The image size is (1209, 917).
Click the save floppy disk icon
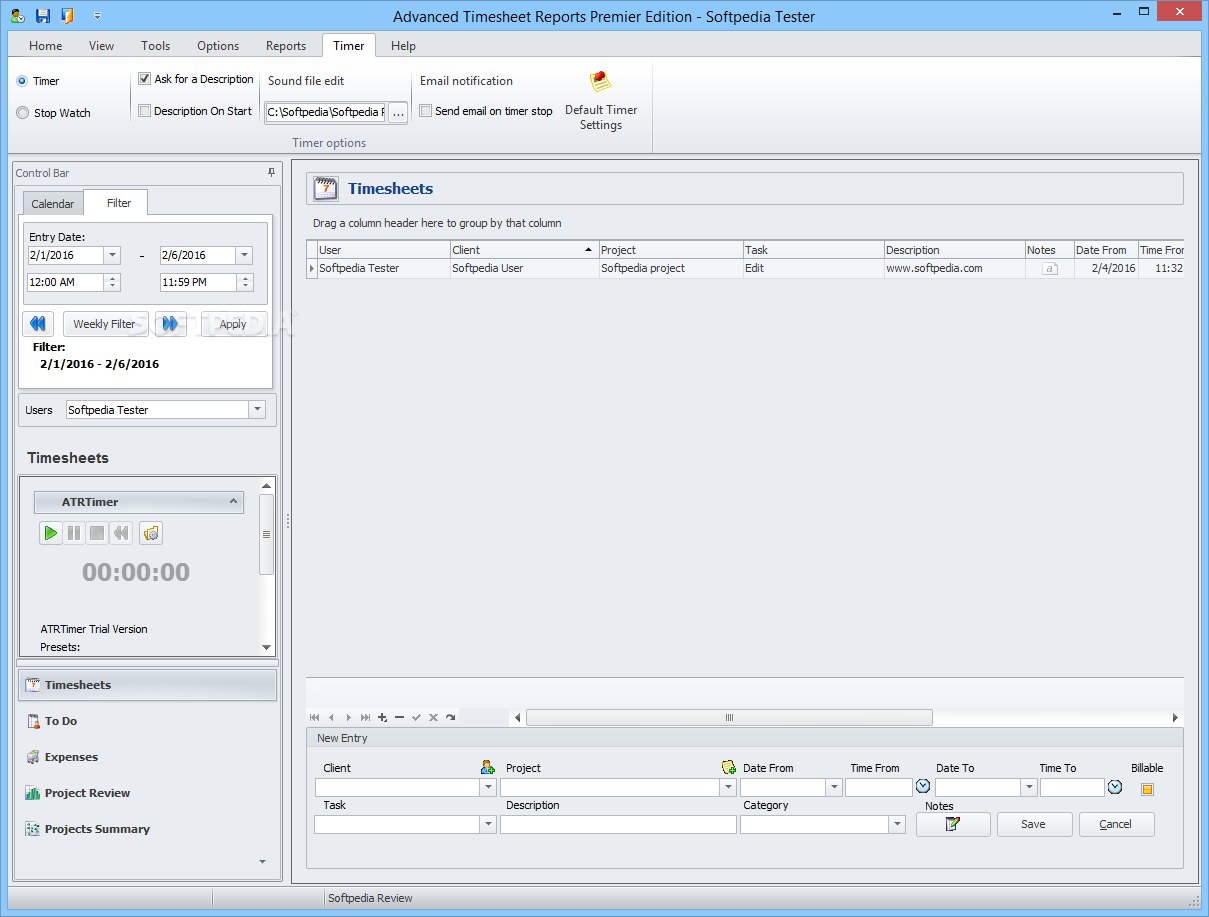43,15
